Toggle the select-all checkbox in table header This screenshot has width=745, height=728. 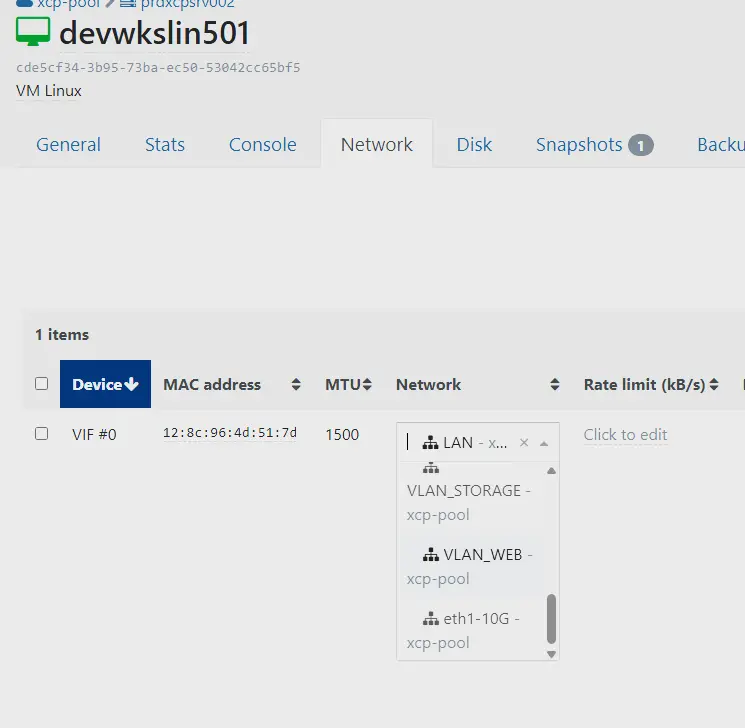click(41, 384)
